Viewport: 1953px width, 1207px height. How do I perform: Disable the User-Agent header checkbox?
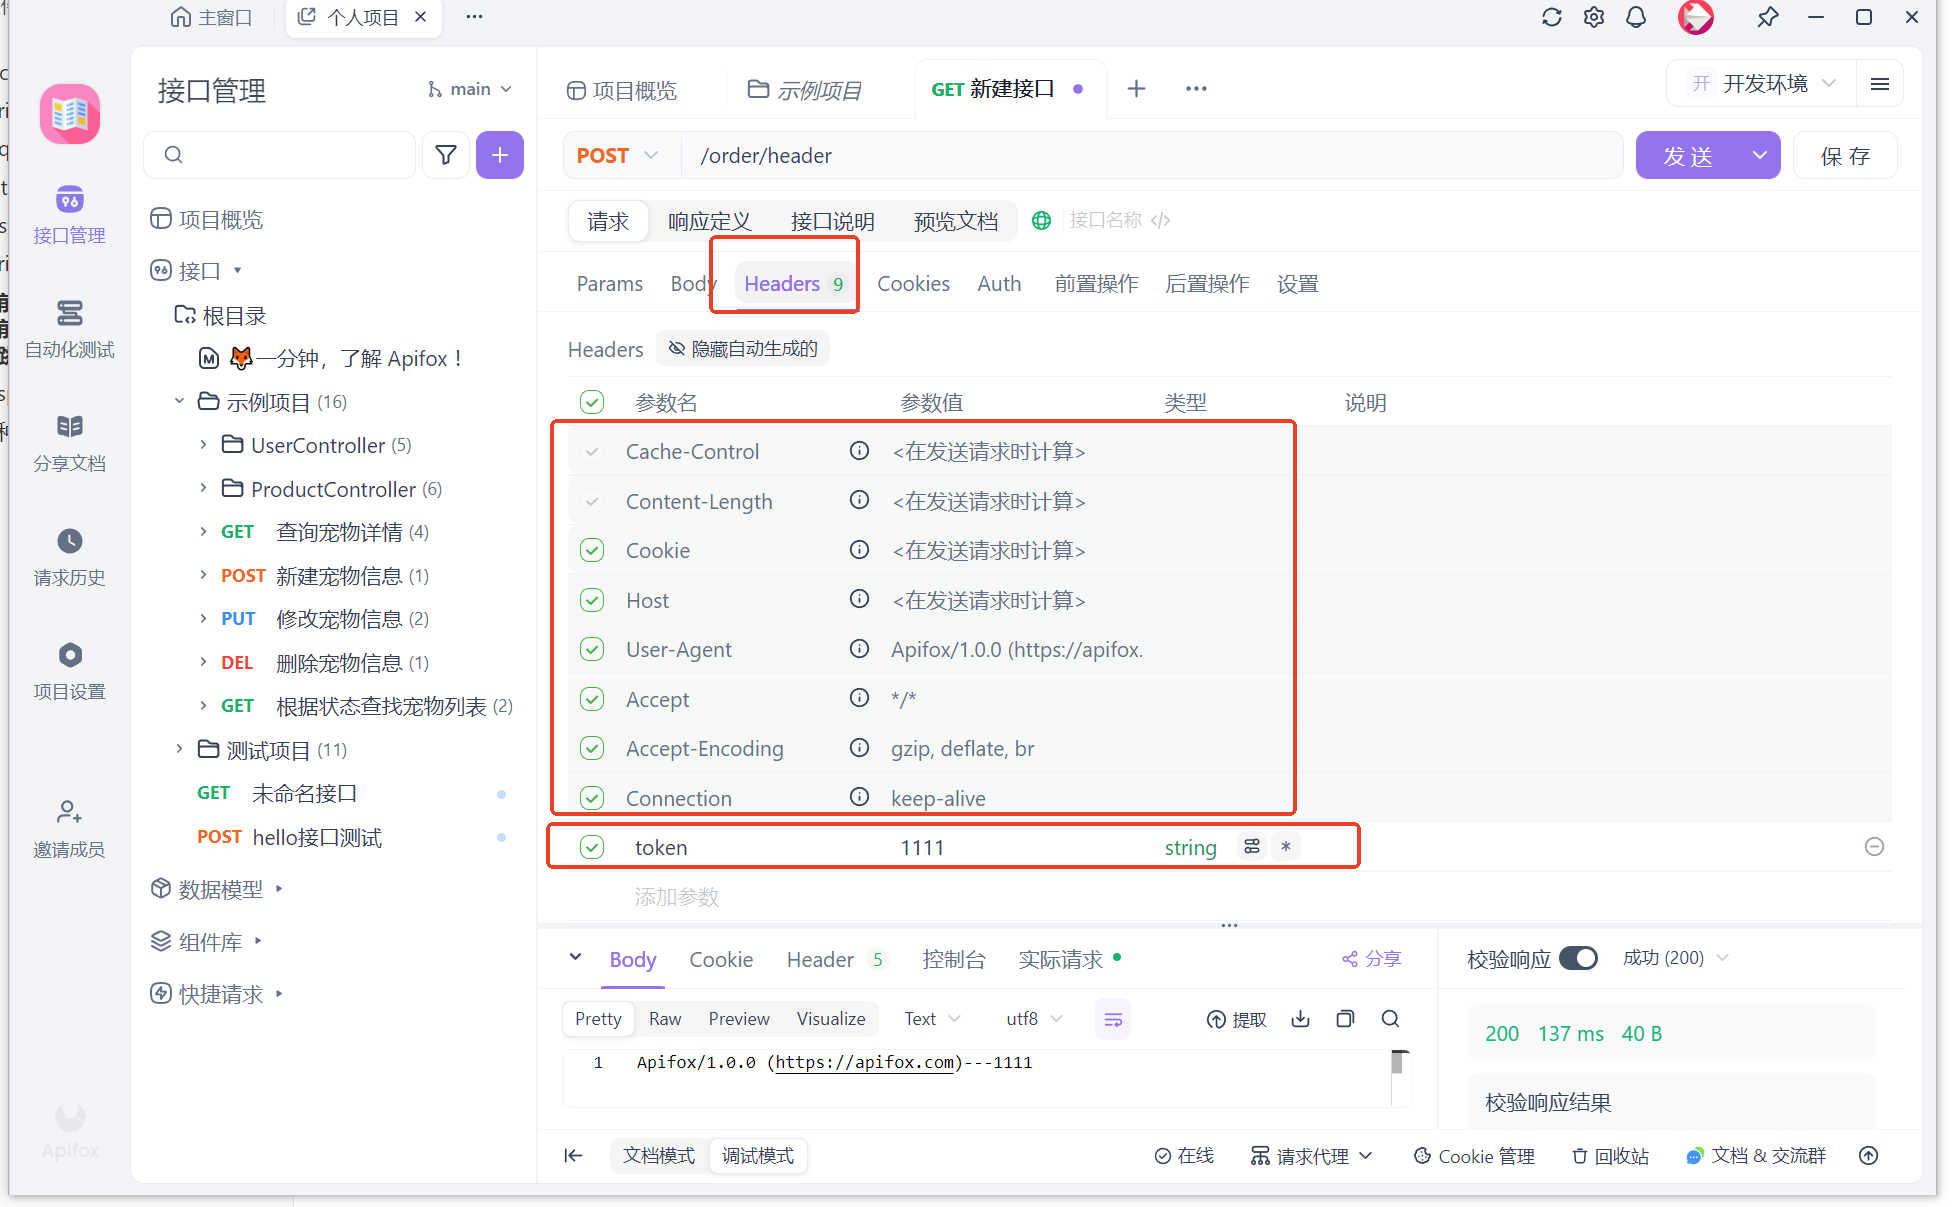pyautogui.click(x=592, y=650)
